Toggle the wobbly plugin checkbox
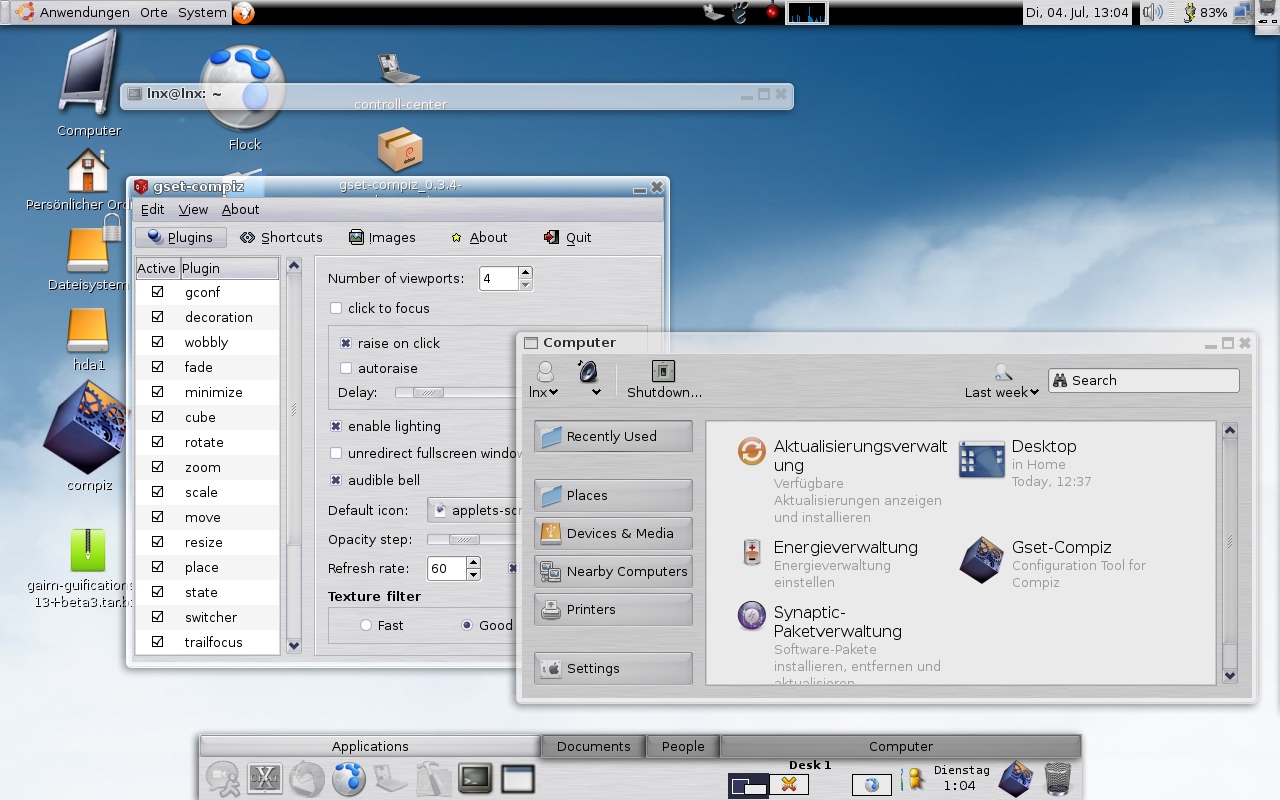This screenshot has width=1280, height=800. pyautogui.click(x=157, y=342)
